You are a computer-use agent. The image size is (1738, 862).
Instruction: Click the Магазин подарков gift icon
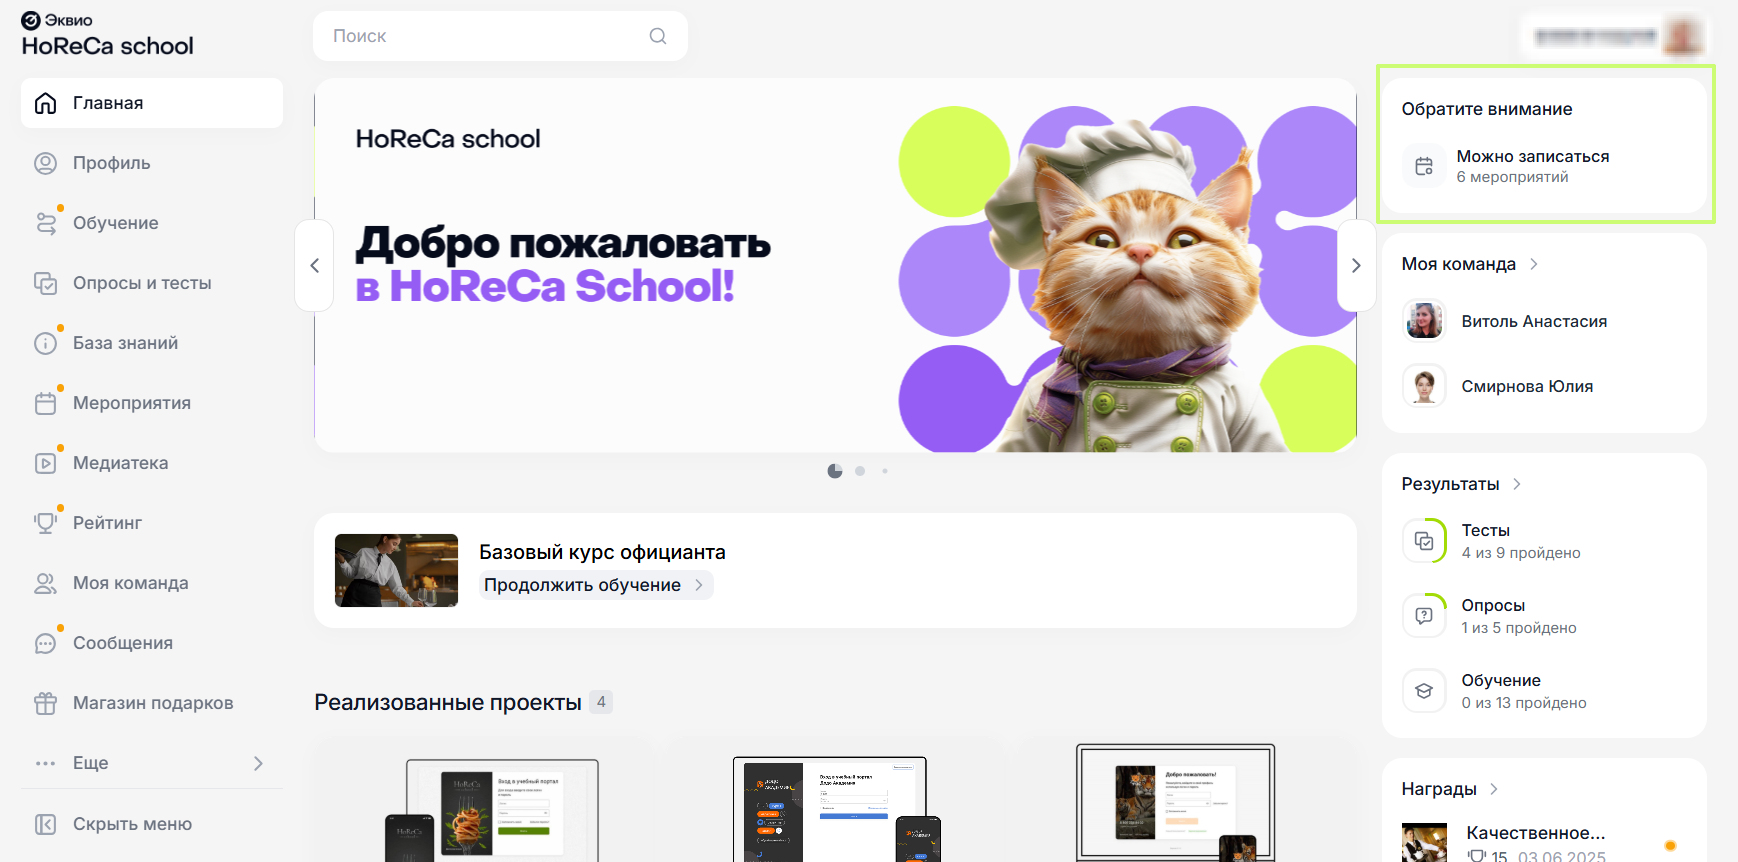tap(45, 703)
